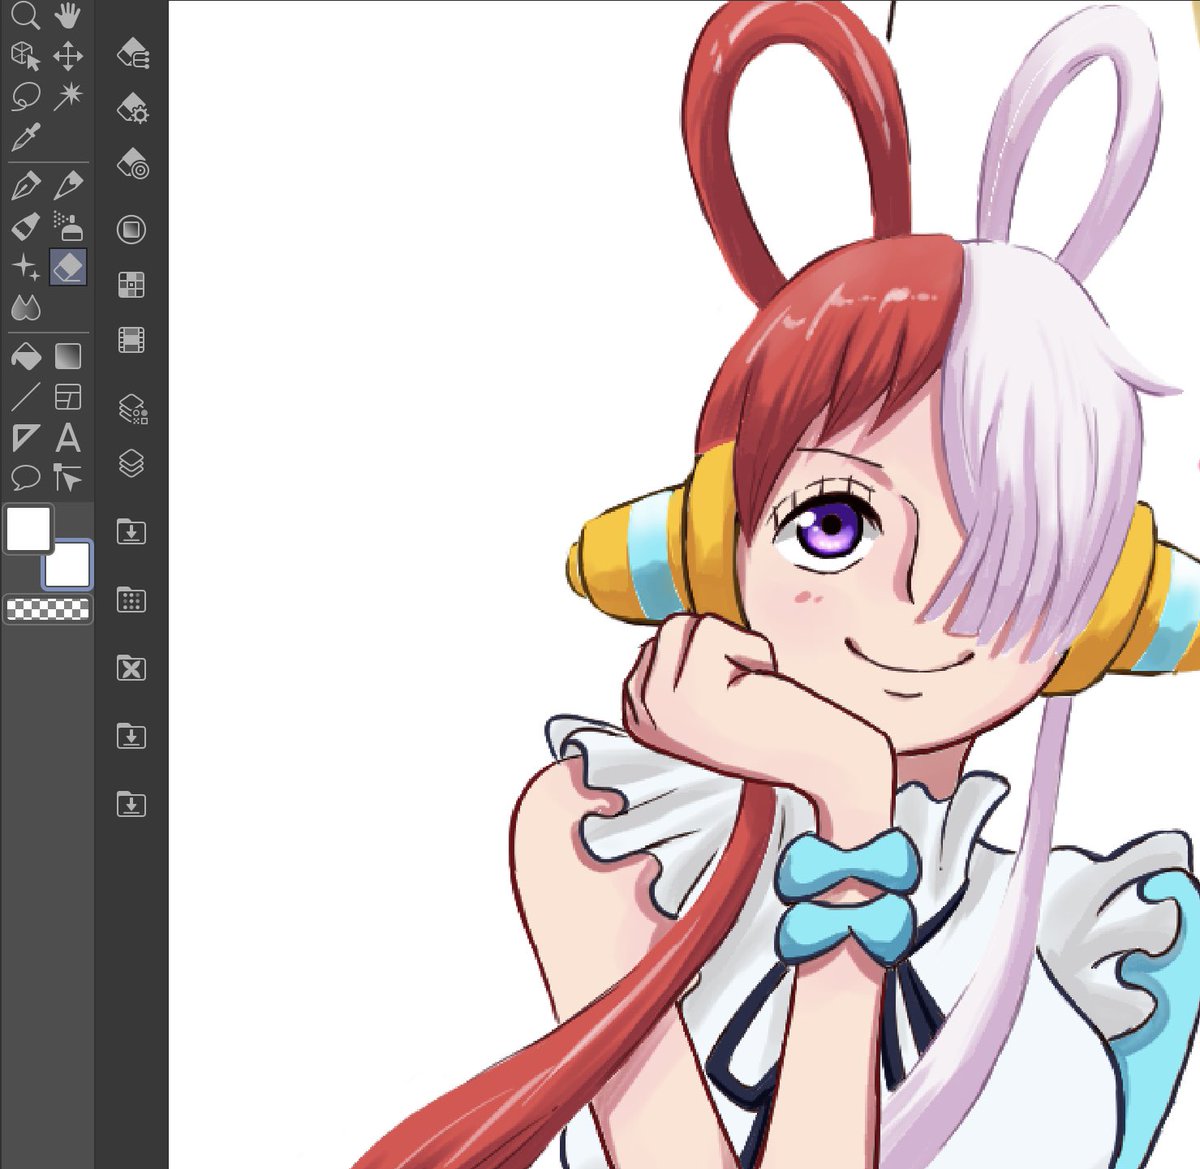Select the main drawing color swatch
The height and width of the screenshot is (1169, 1200).
(28, 529)
